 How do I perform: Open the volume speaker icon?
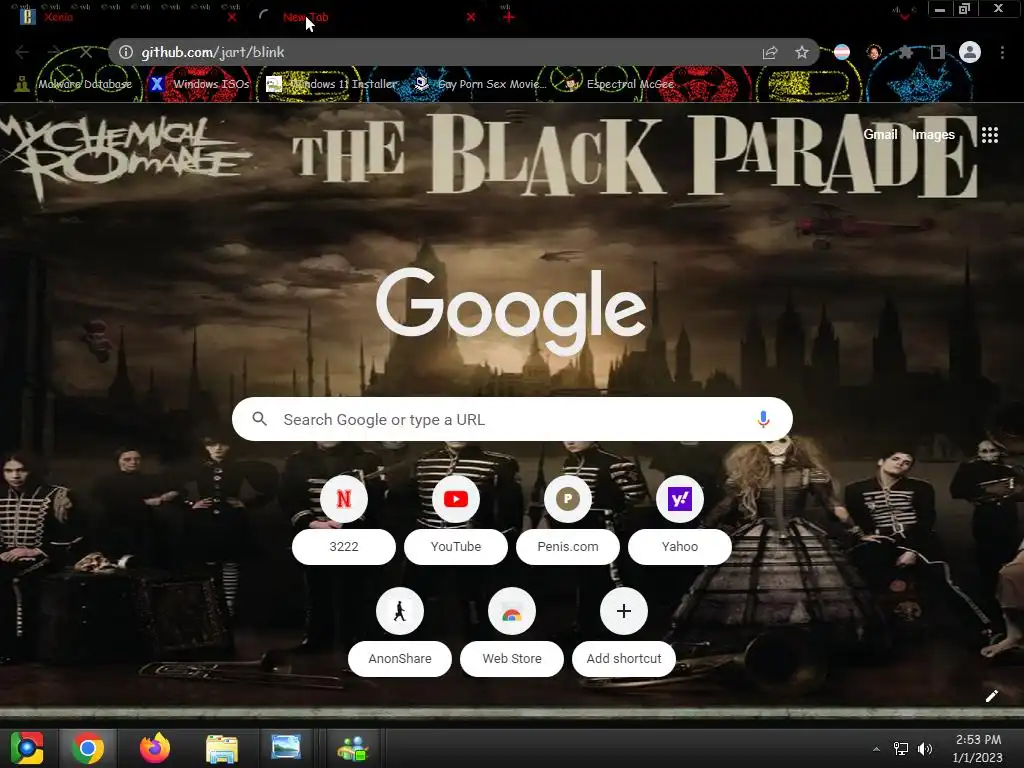925,749
